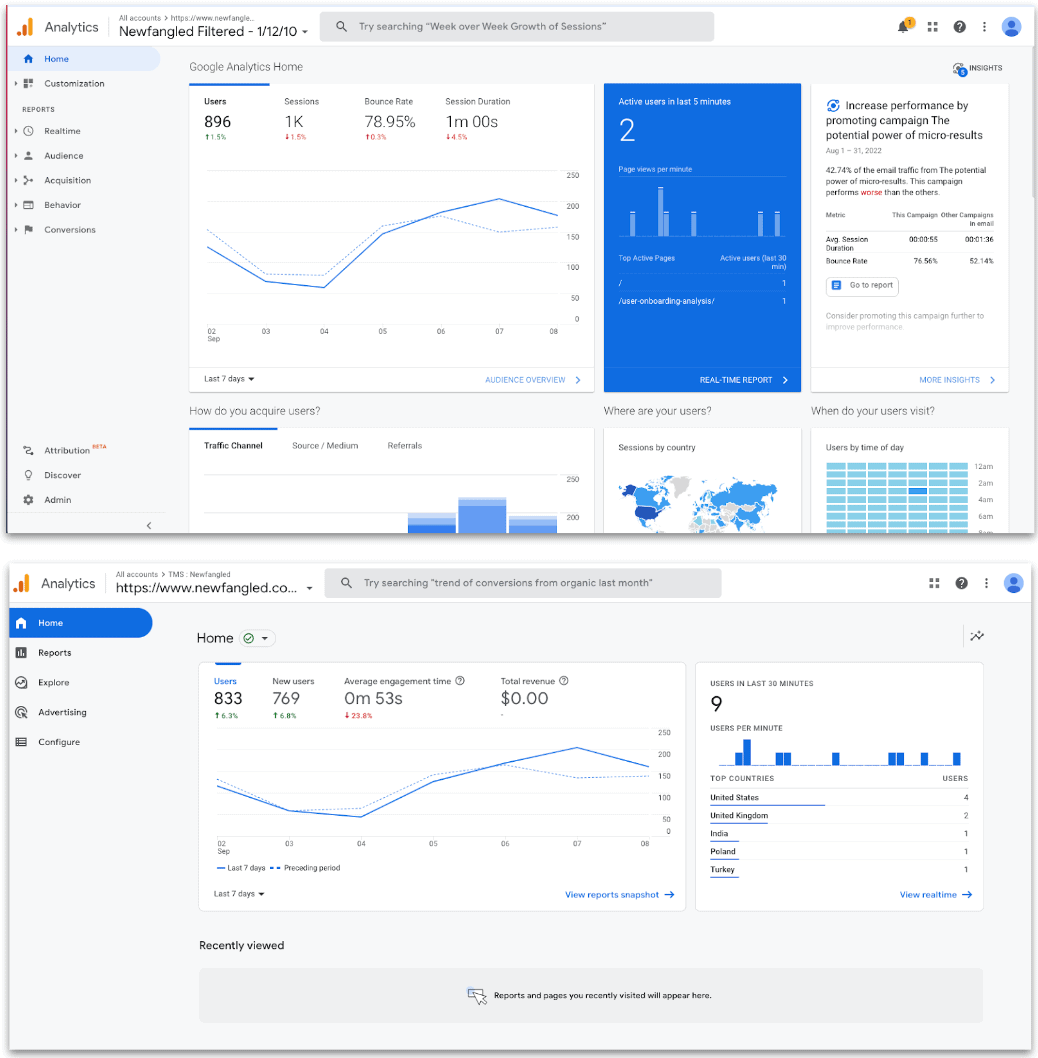Open the notifications bell
The width and height of the screenshot is (1038, 1058).
point(904,27)
